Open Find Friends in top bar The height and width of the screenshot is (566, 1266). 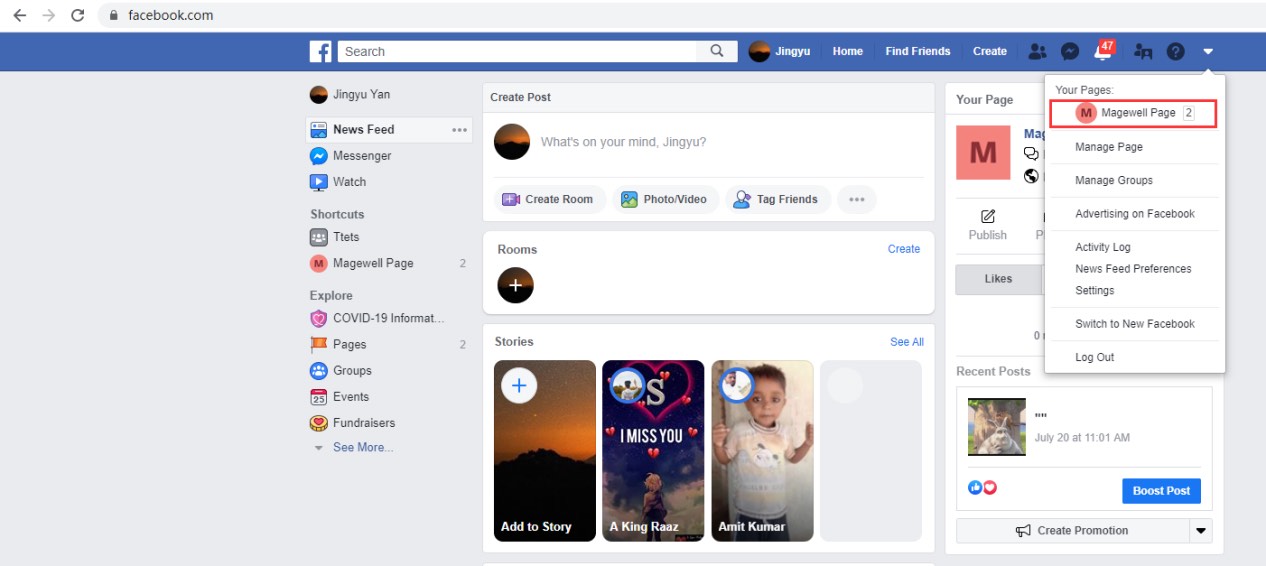click(x=918, y=51)
